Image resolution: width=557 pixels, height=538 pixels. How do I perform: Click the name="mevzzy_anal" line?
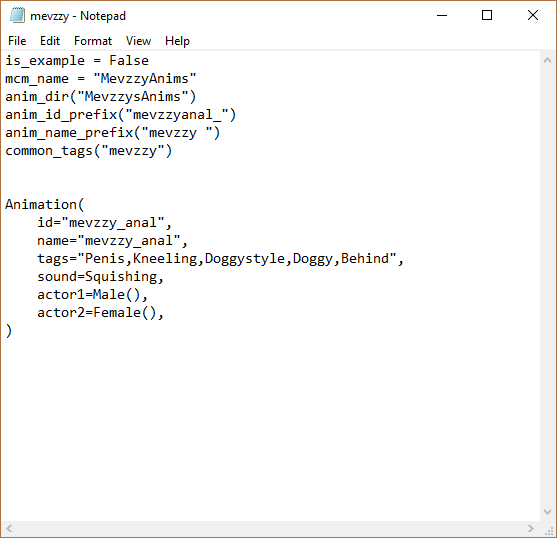click(x=112, y=241)
